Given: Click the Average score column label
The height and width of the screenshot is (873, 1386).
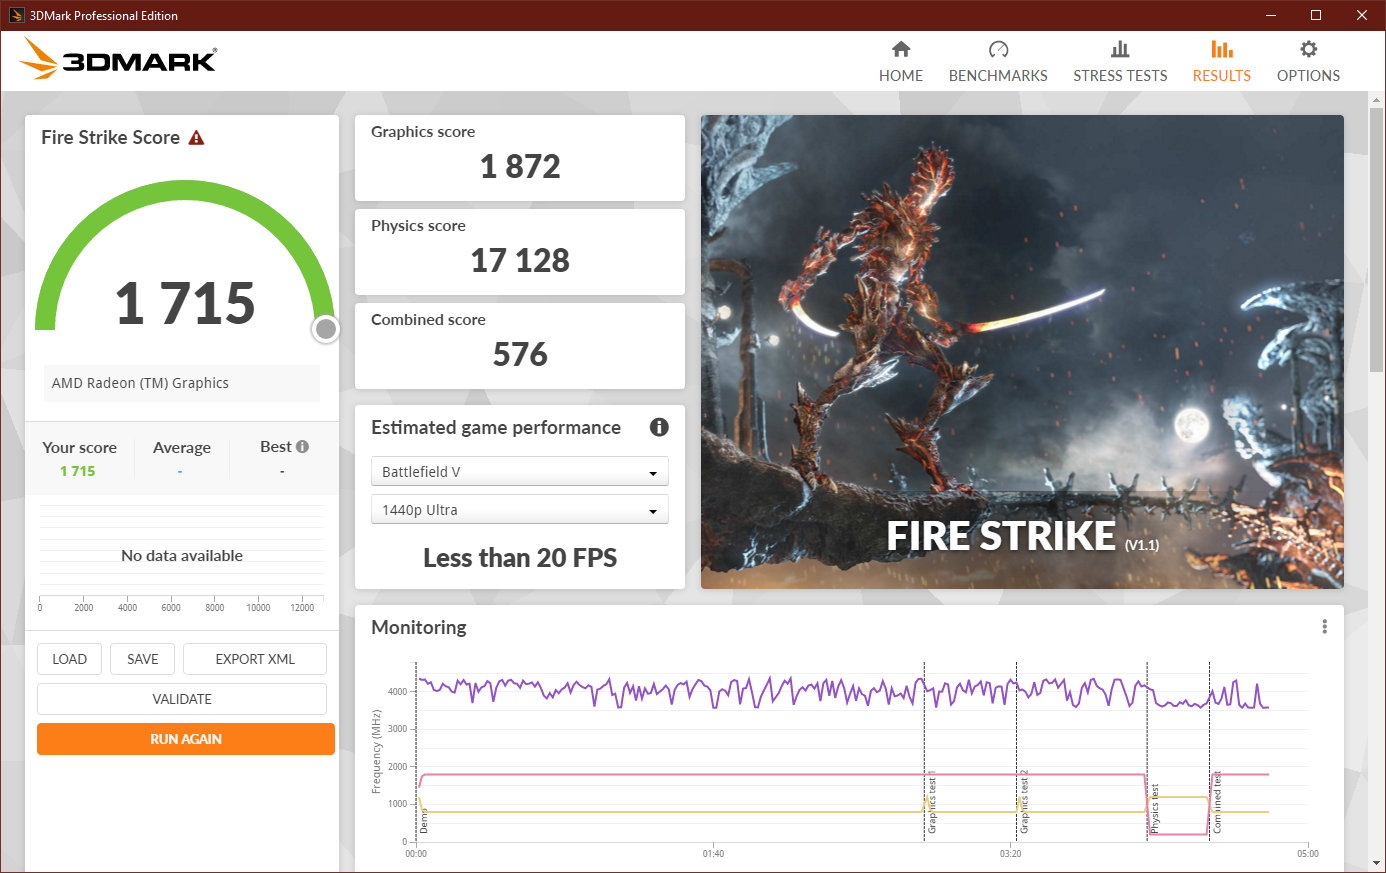Looking at the screenshot, I should (182, 448).
